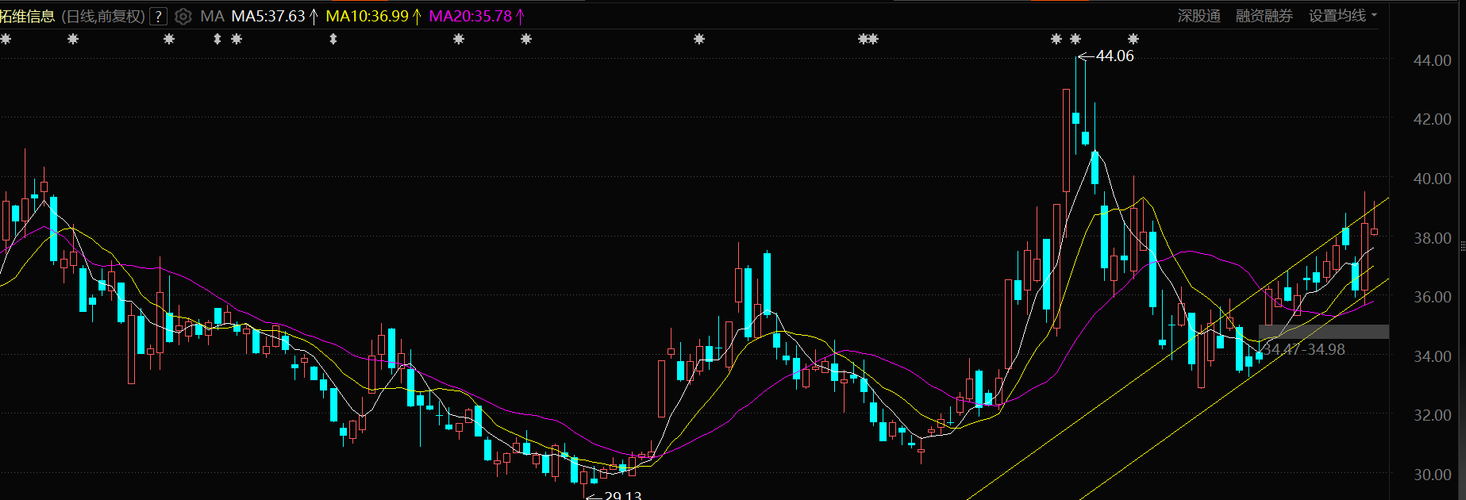Click the 拓维信息 stock name
The image size is (1466, 500).
tap(27, 16)
